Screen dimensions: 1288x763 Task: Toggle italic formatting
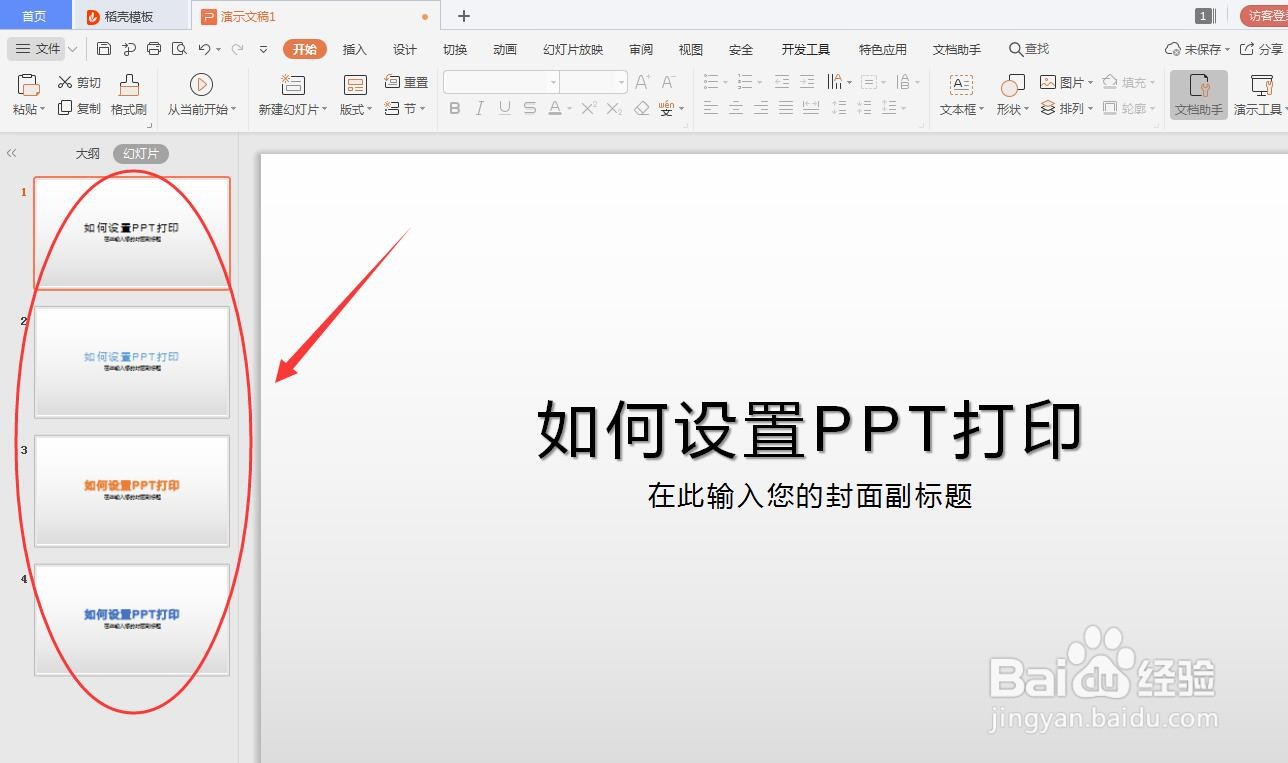[480, 108]
